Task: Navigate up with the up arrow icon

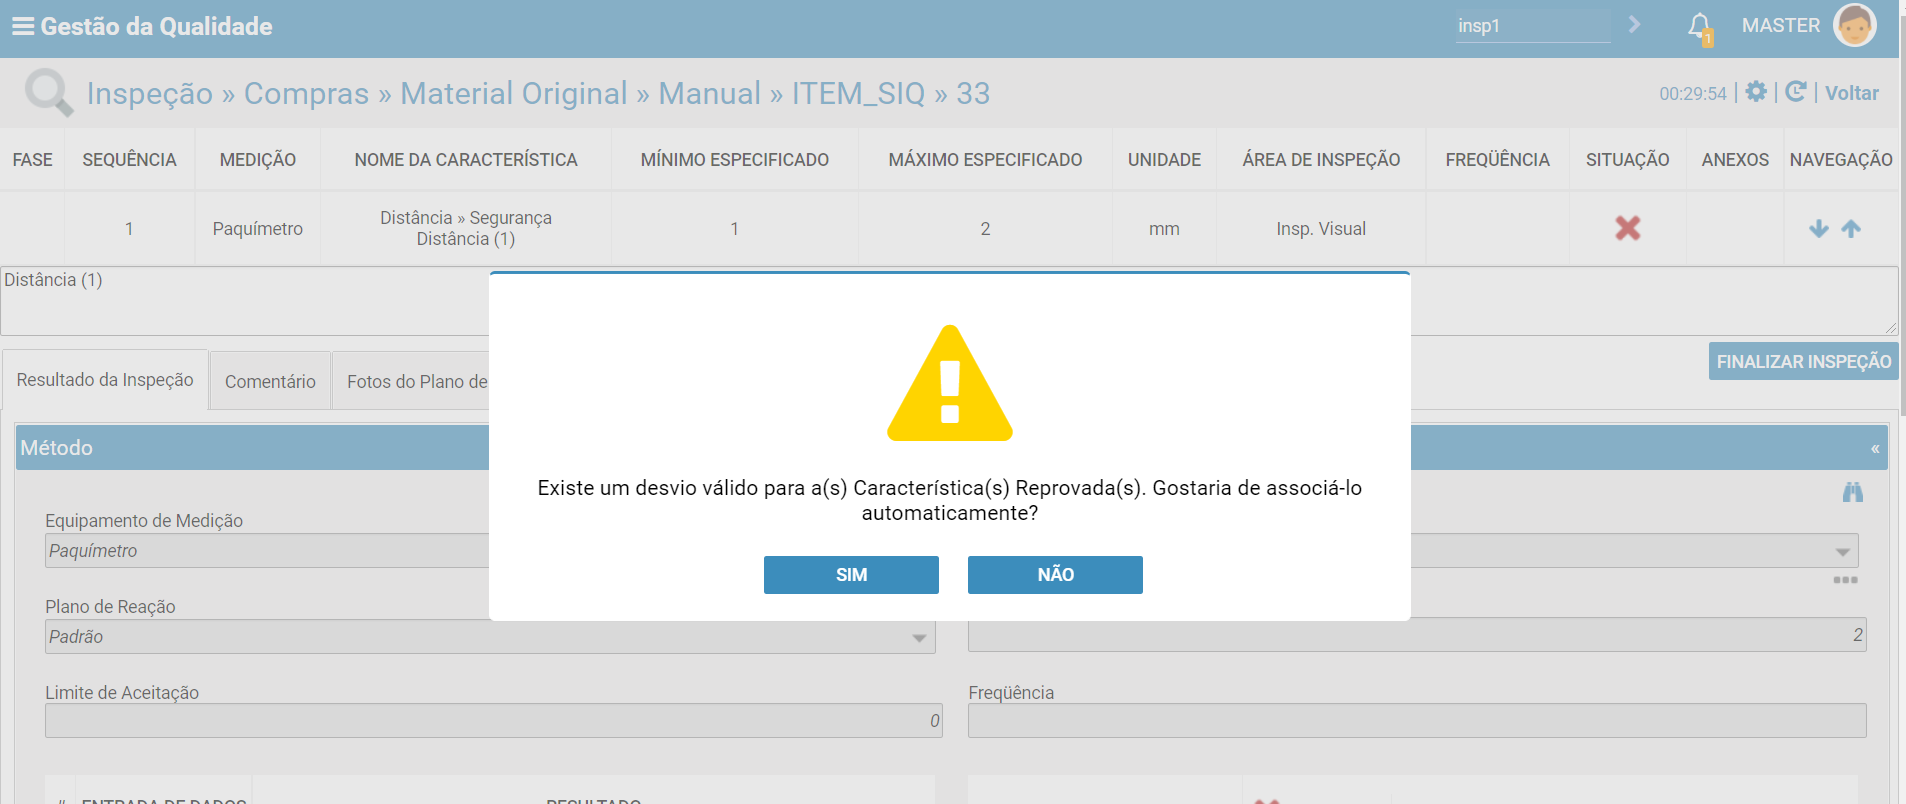Action: 1851,229
